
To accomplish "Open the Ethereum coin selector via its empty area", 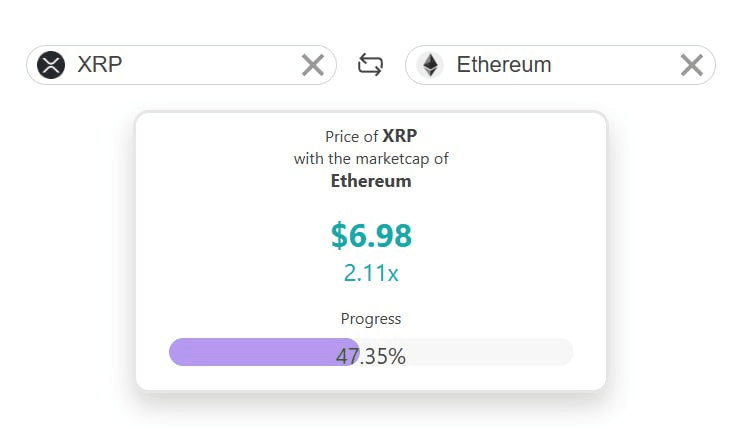I will [x=613, y=65].
